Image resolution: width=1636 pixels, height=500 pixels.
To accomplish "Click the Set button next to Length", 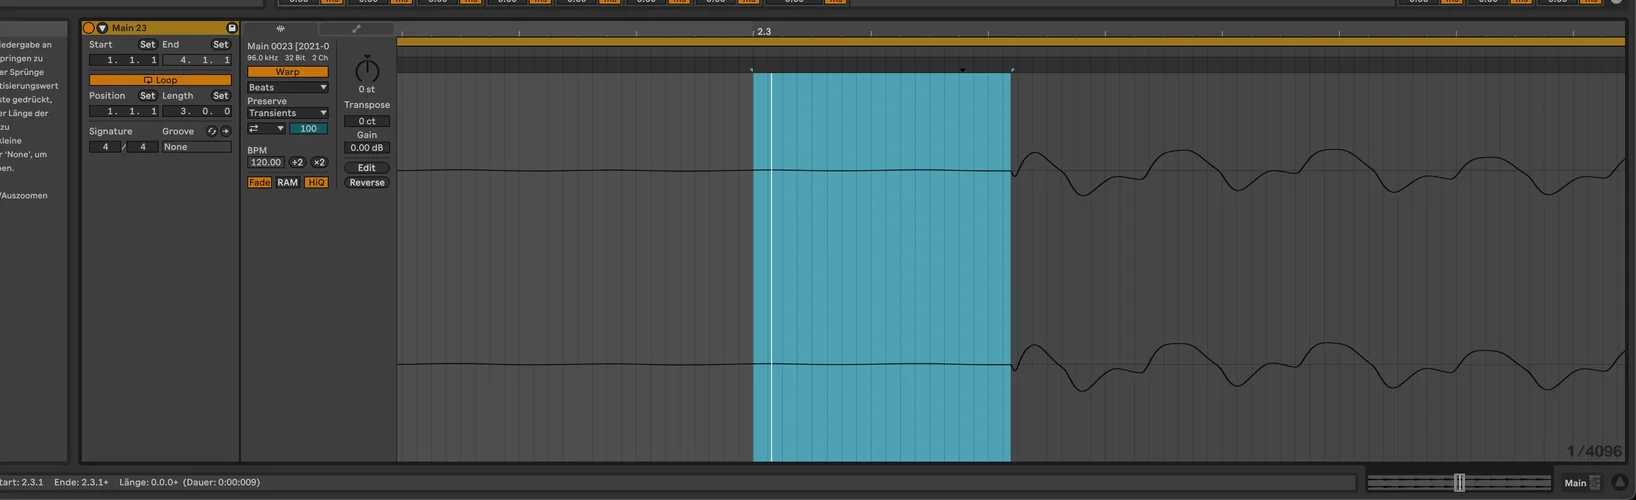I will pyautogui.click(x=220, y=96).
